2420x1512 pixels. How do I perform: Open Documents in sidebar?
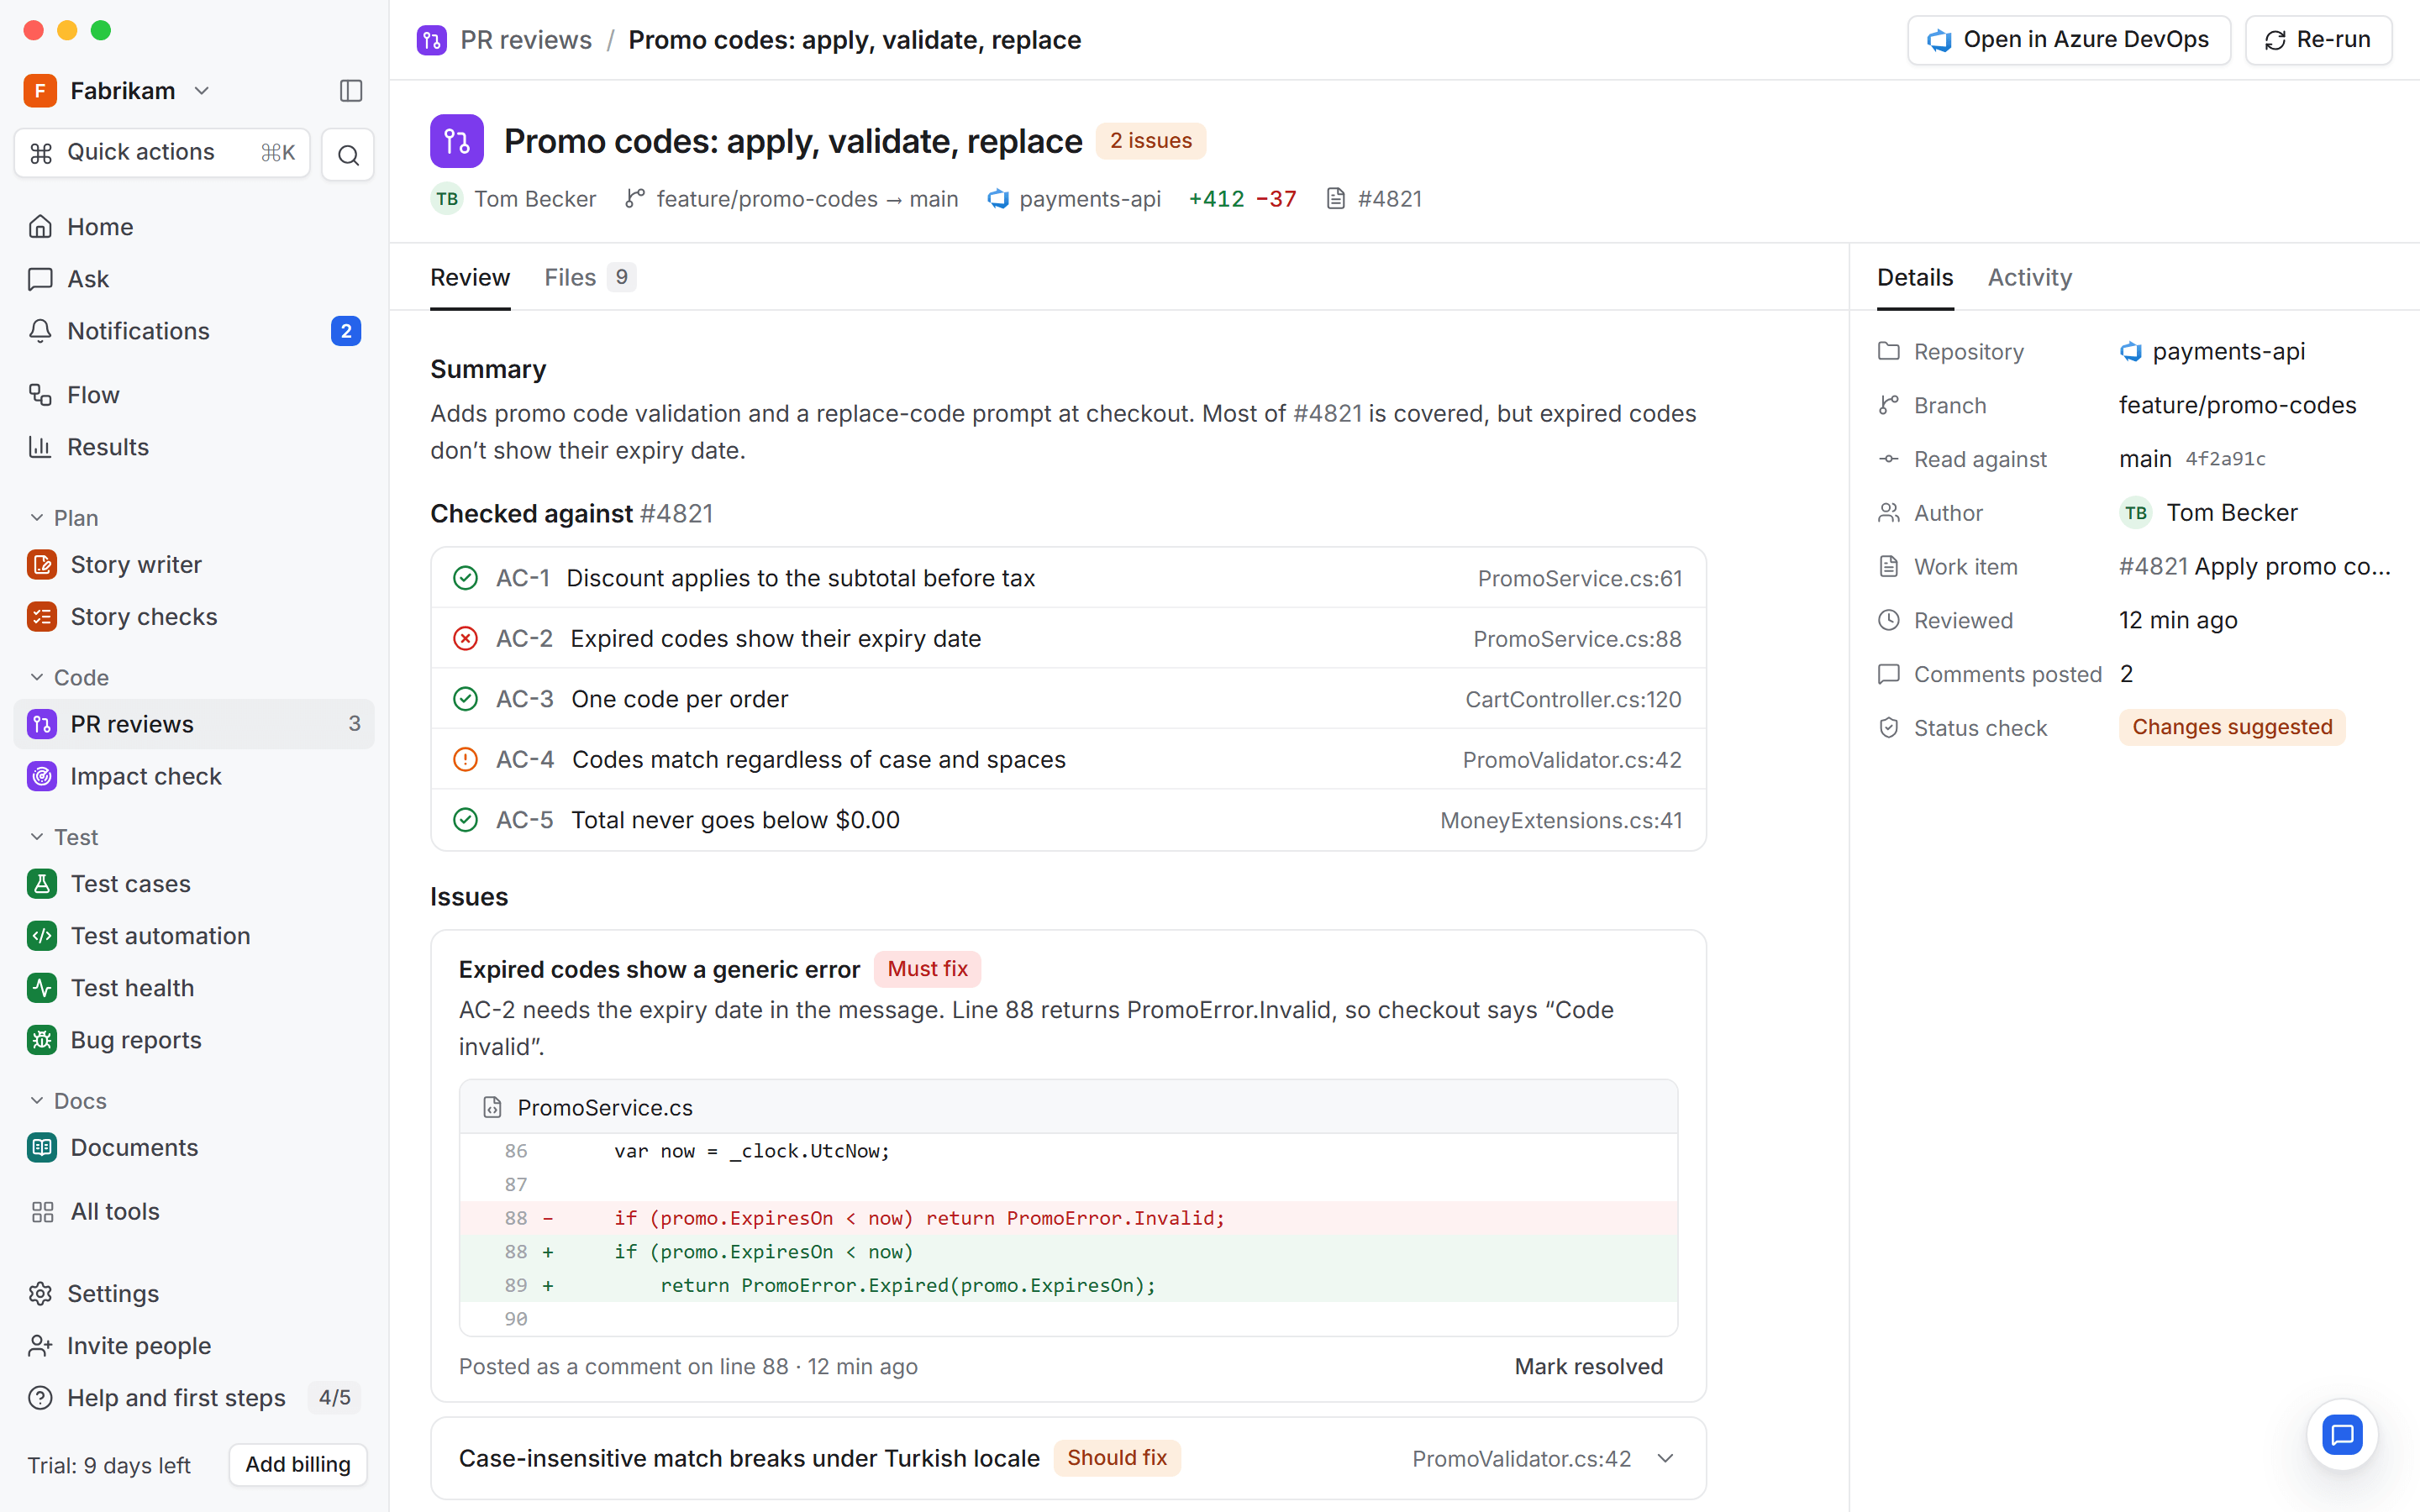click(x=194, y=1147)
